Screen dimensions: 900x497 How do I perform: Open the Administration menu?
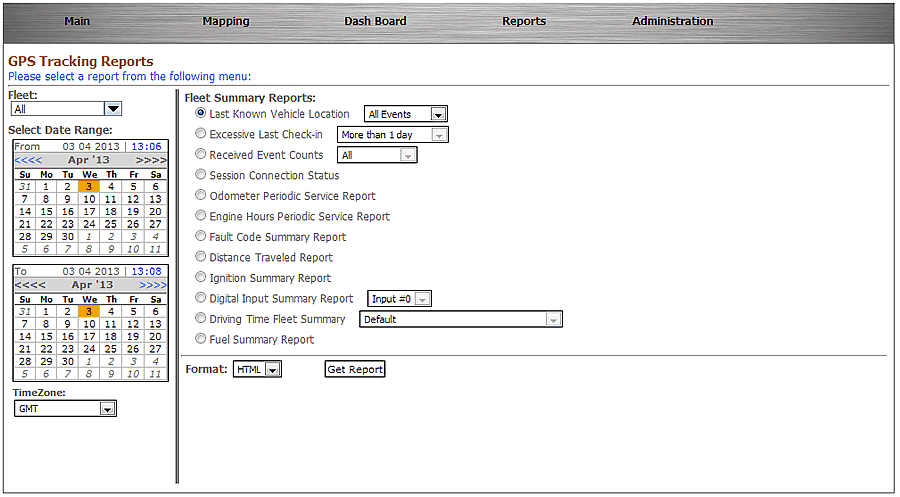click(673, 21)
